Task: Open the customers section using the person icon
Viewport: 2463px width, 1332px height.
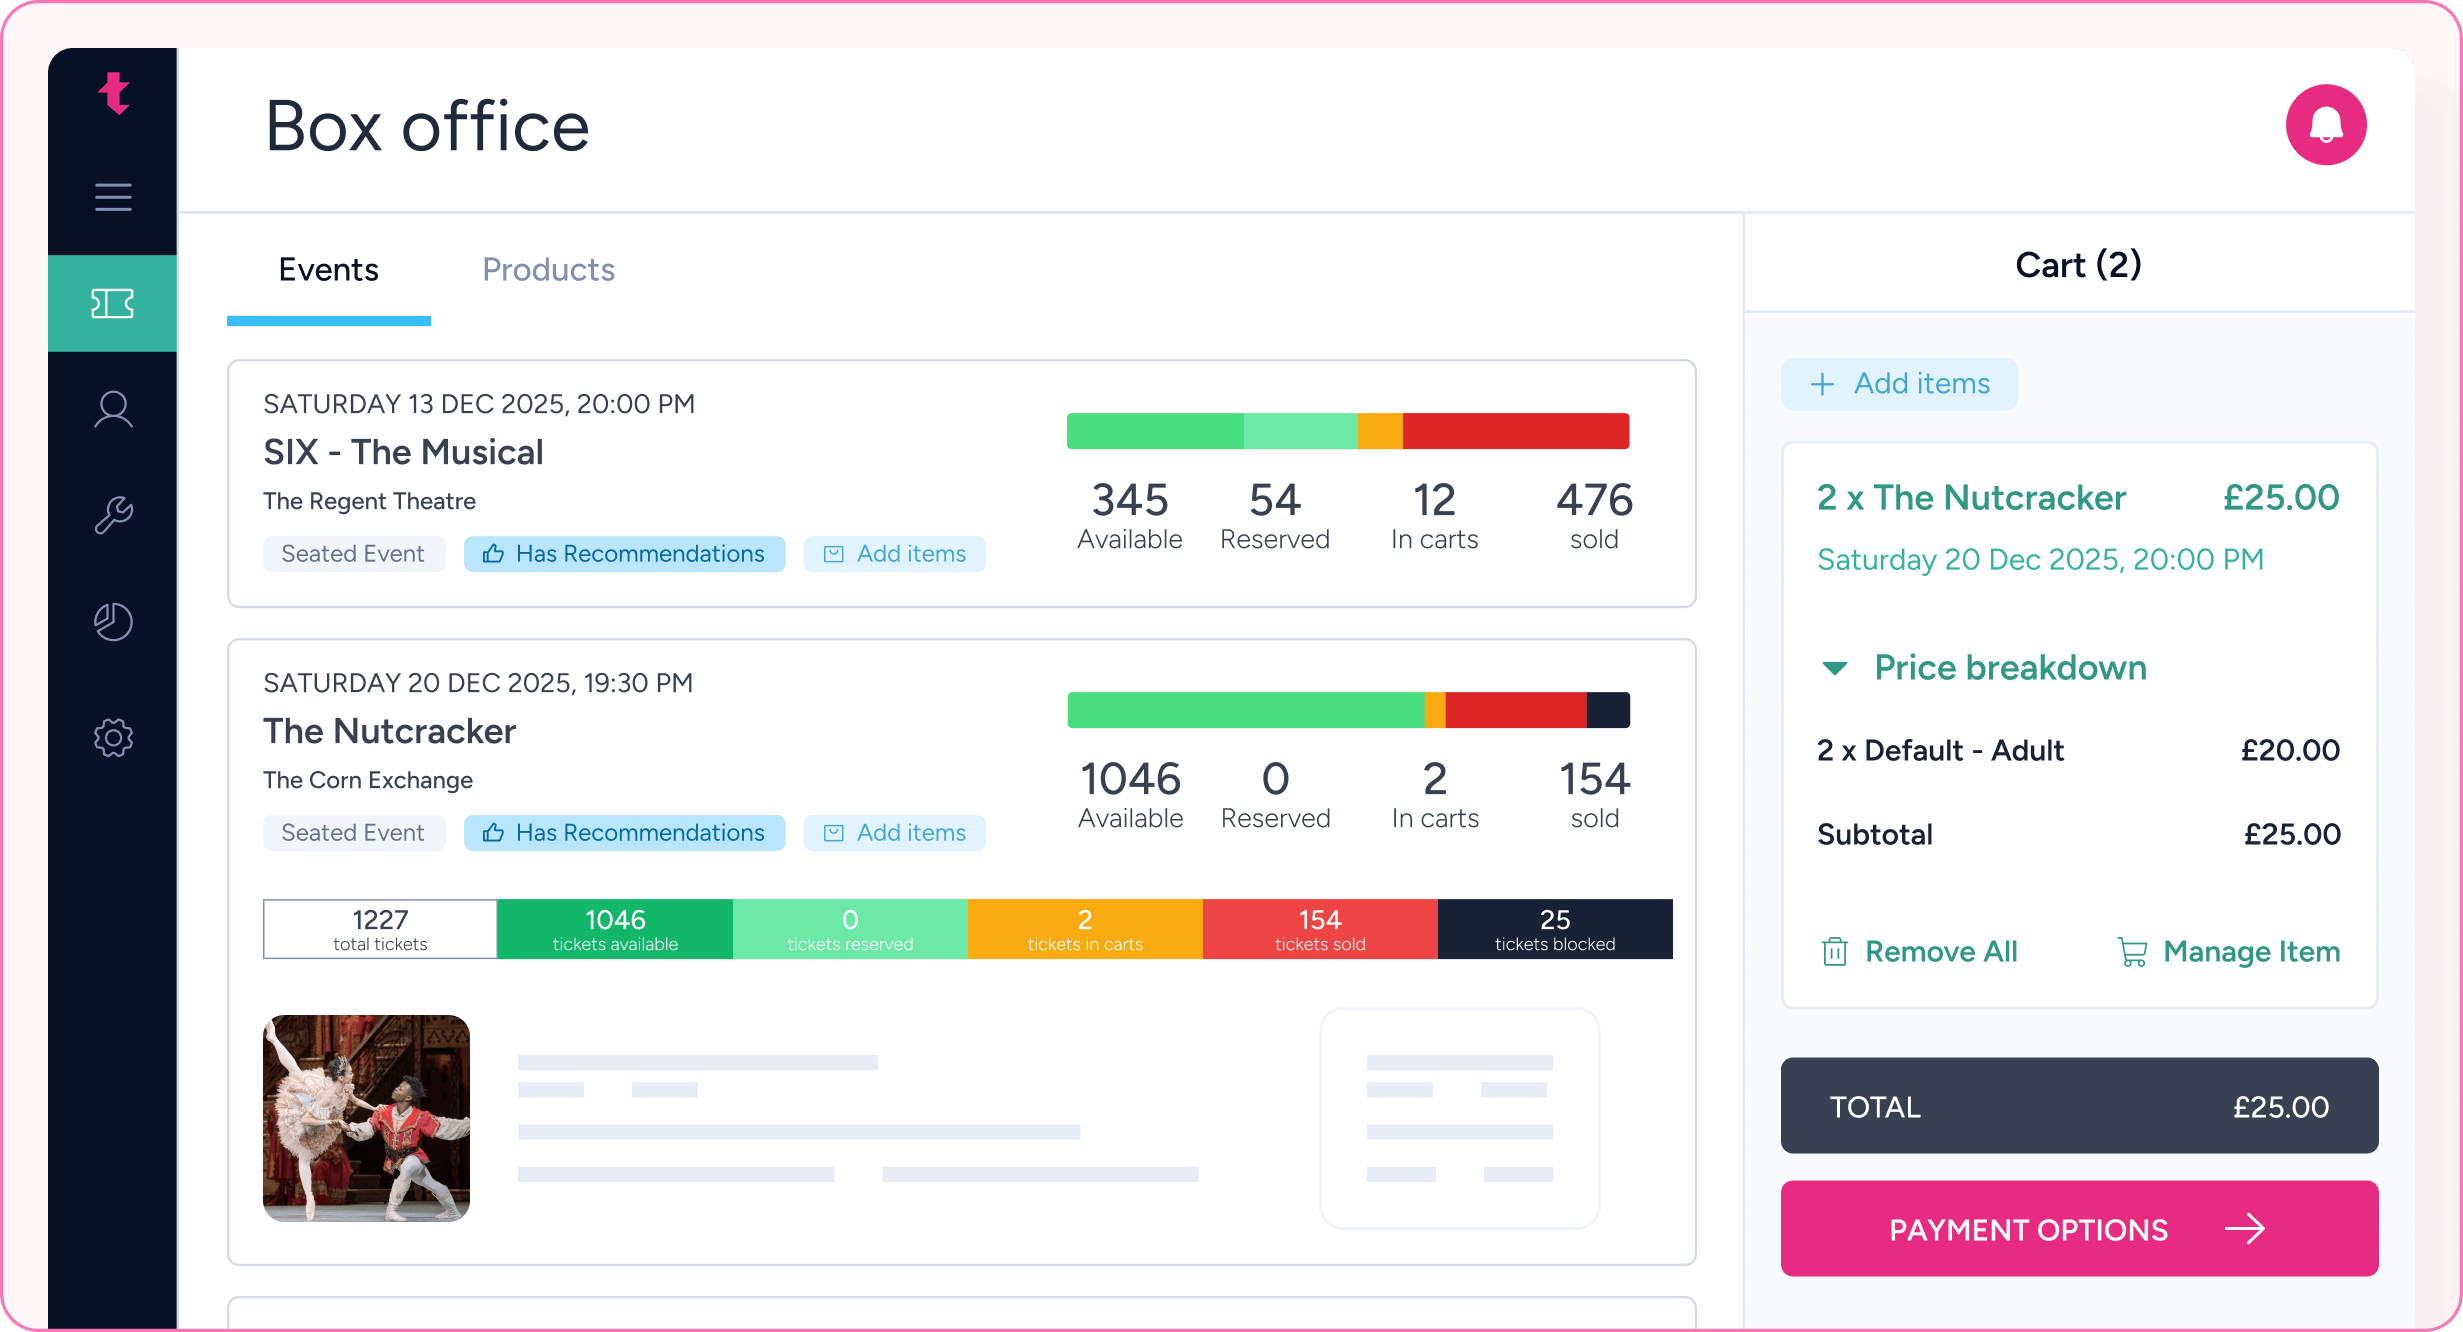Action: [x=112, y=409]
